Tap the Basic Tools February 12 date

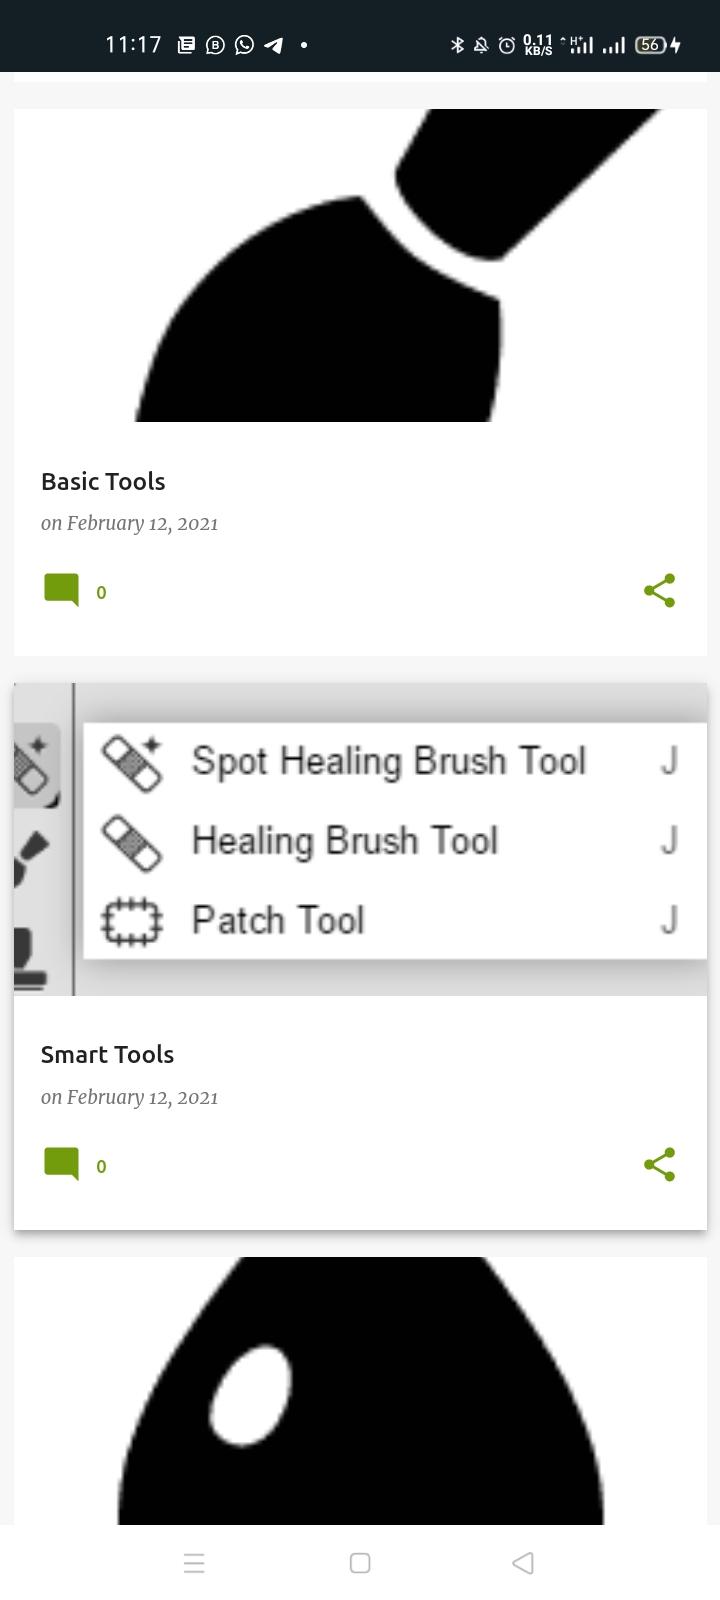tap(129, 523)
